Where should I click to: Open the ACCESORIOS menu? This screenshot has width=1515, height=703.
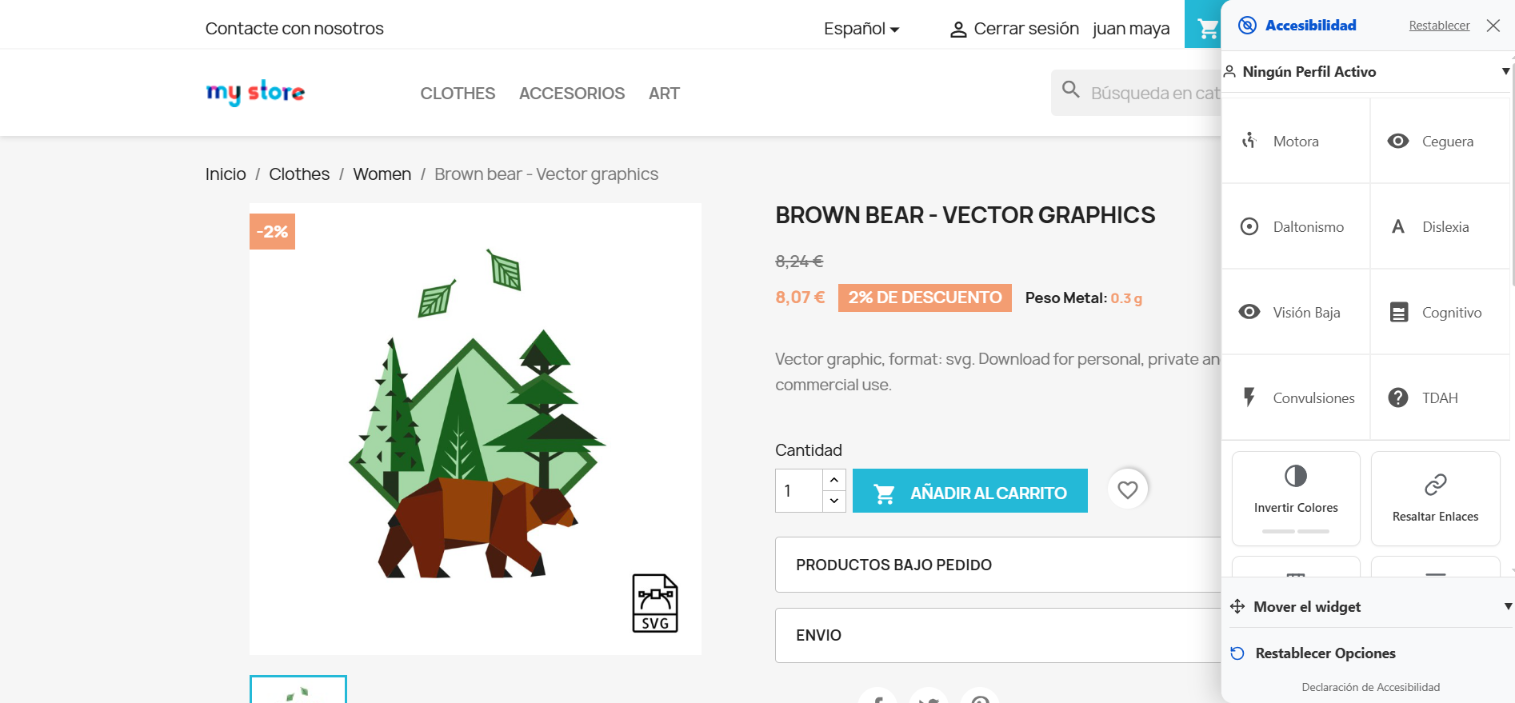(x=572, y=93)
